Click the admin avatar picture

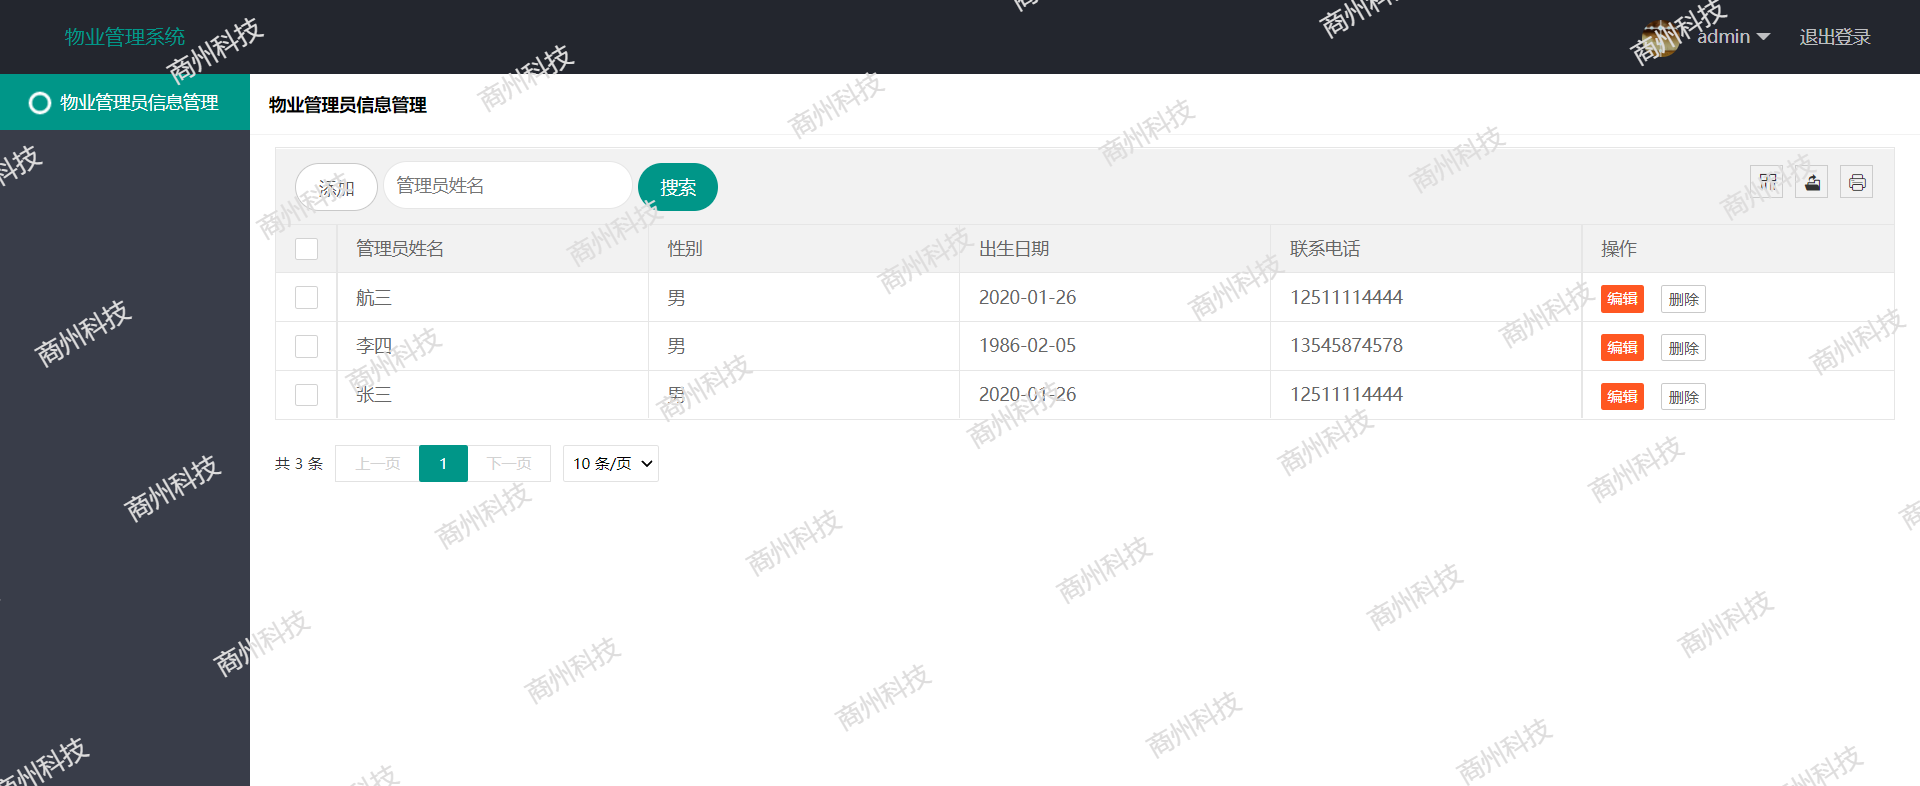click(x=1660, y=38)
